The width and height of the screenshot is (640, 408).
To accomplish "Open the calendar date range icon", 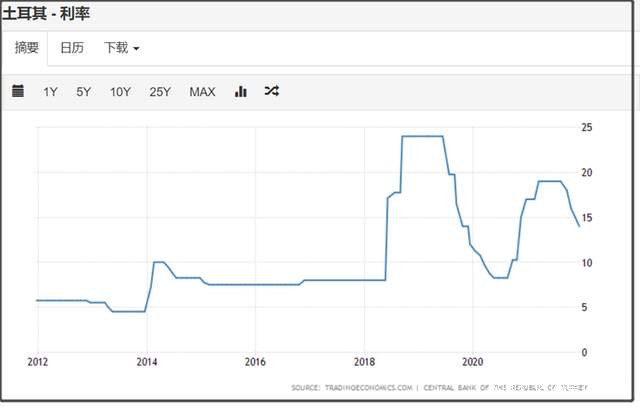I will click(18, 91).
